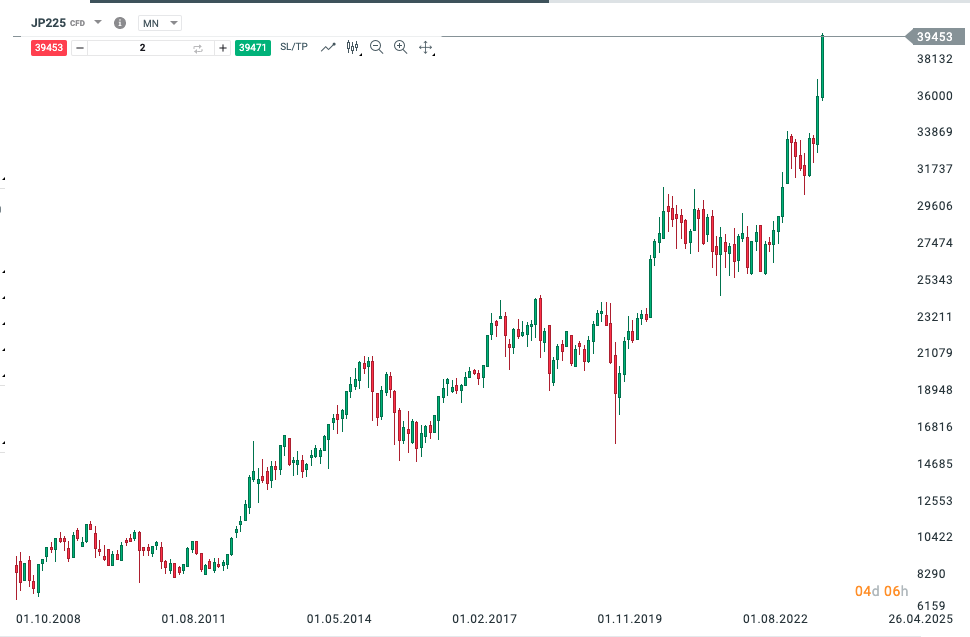
Task: Click the volume input field showing 2
Action: [142, 47]
